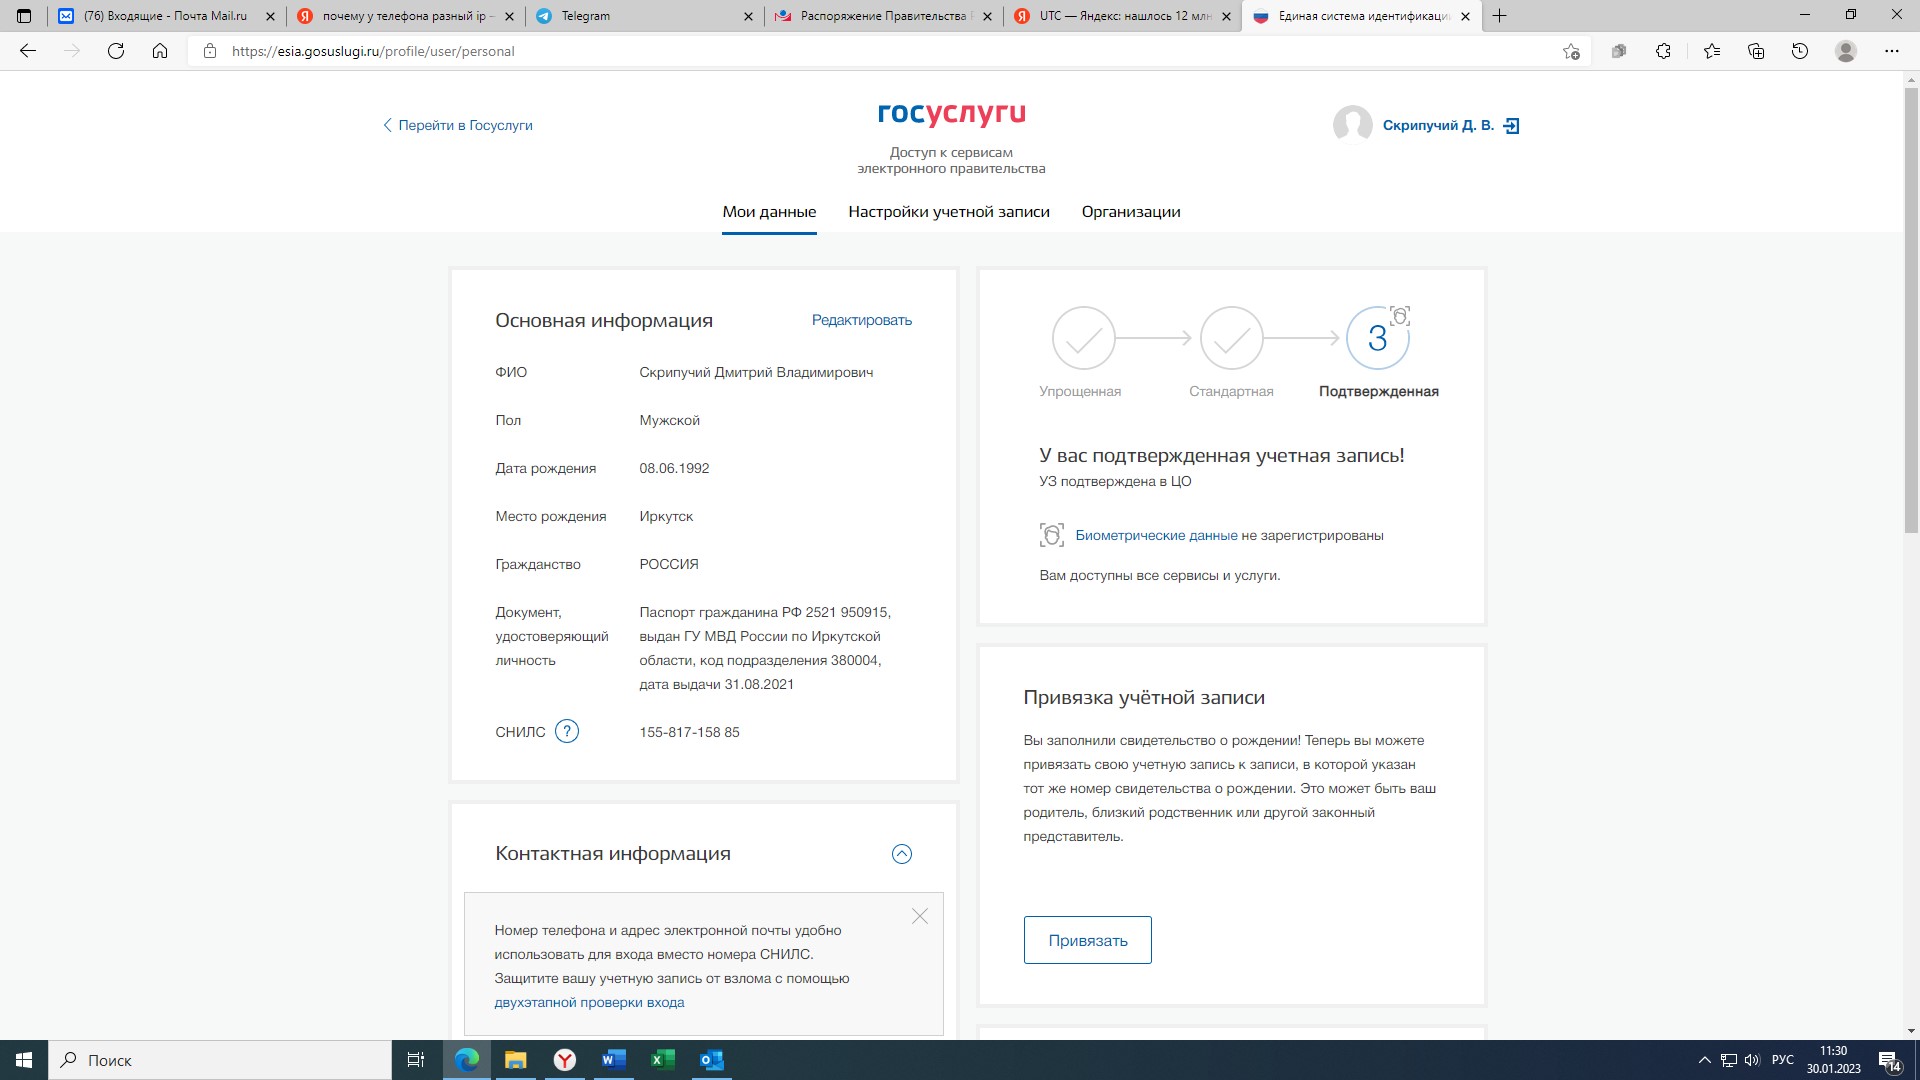Open the Биометрические данные link
1920x1080 pixels.
coord(1156,536)
